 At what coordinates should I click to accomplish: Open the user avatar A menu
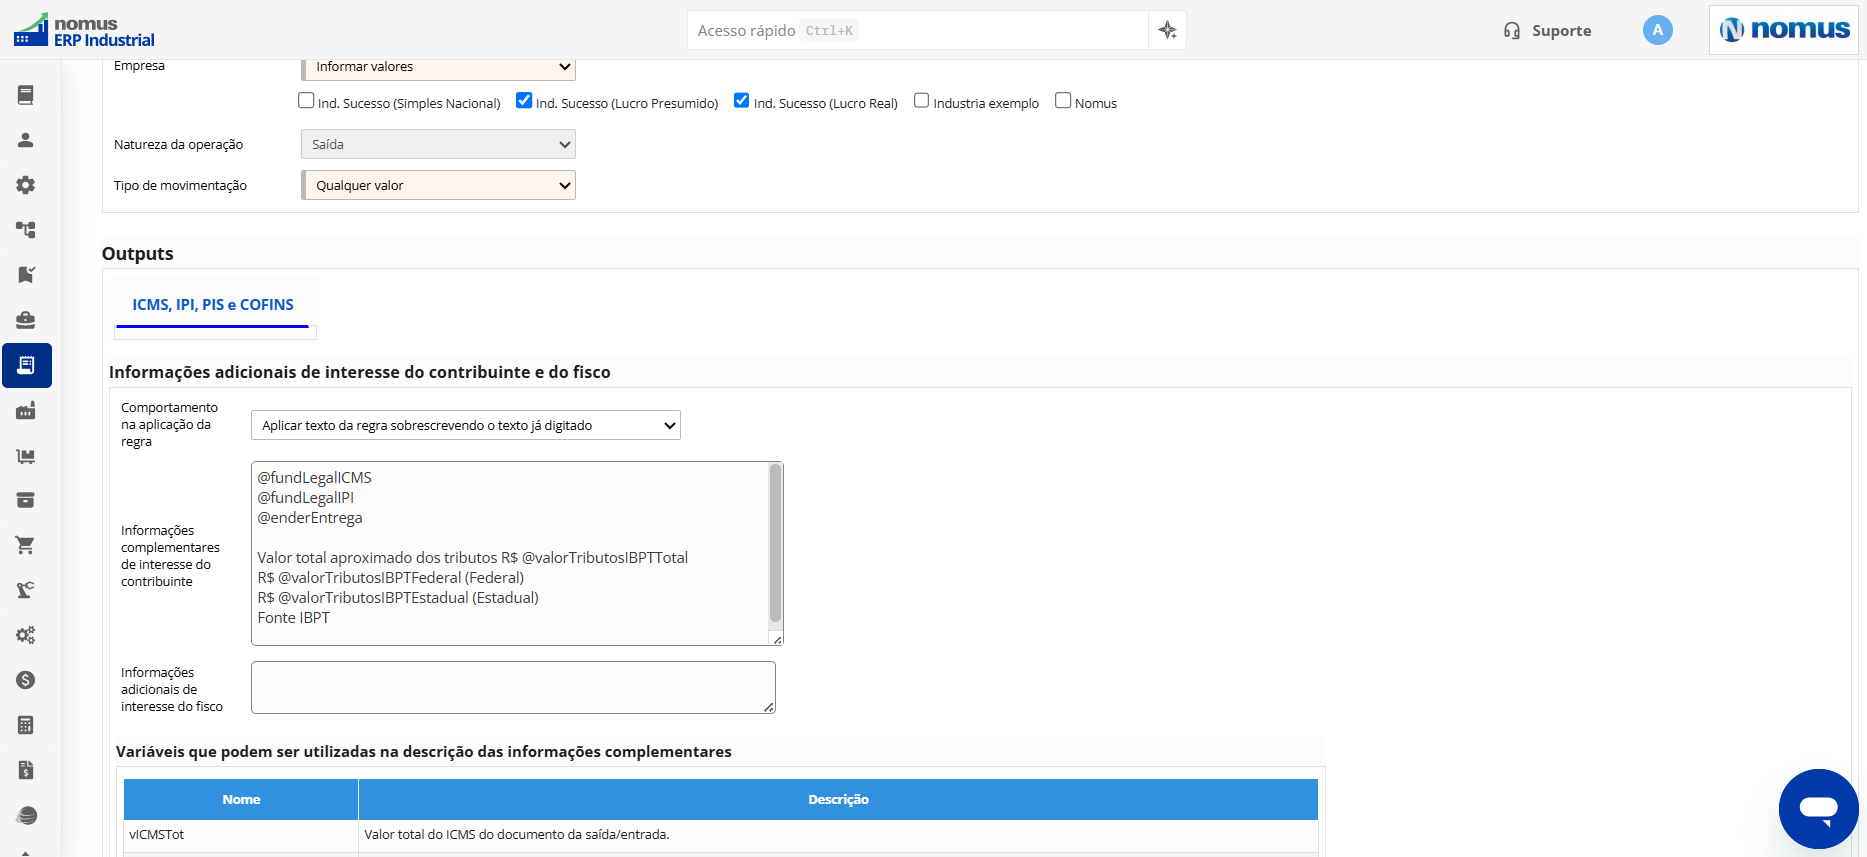click(1657, 30)
